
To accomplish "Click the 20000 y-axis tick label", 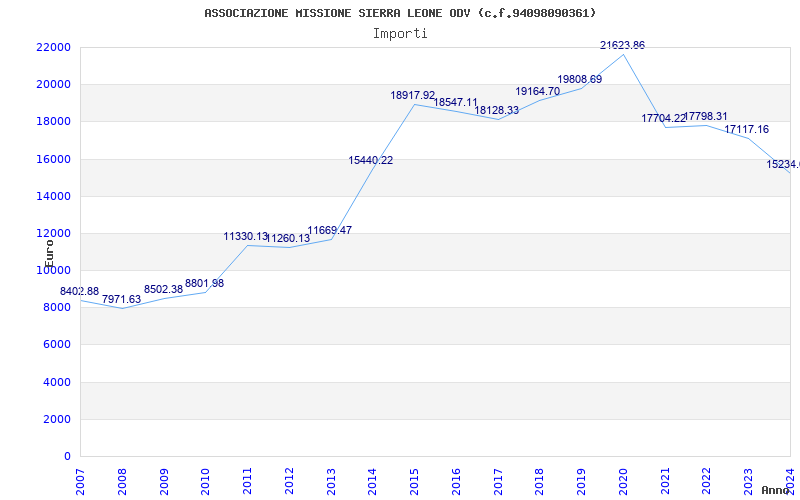I will tap(53, 84).
